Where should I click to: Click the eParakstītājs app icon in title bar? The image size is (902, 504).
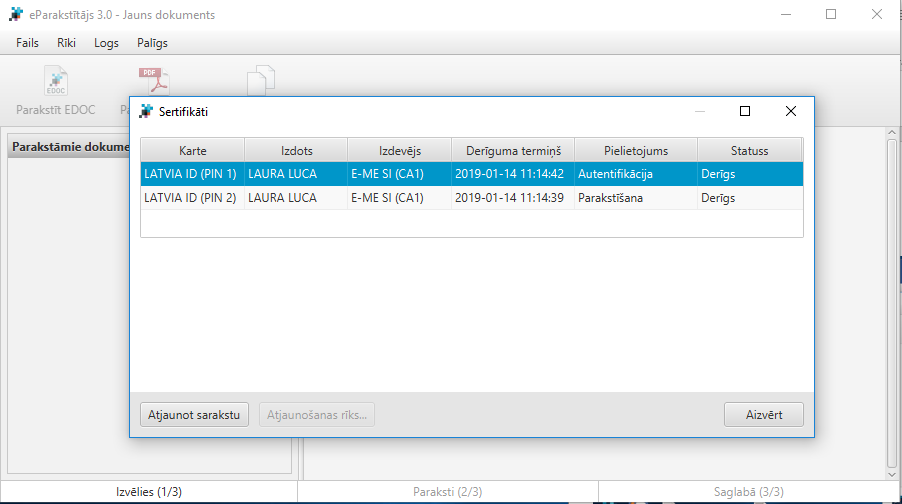tap(16, 15)
